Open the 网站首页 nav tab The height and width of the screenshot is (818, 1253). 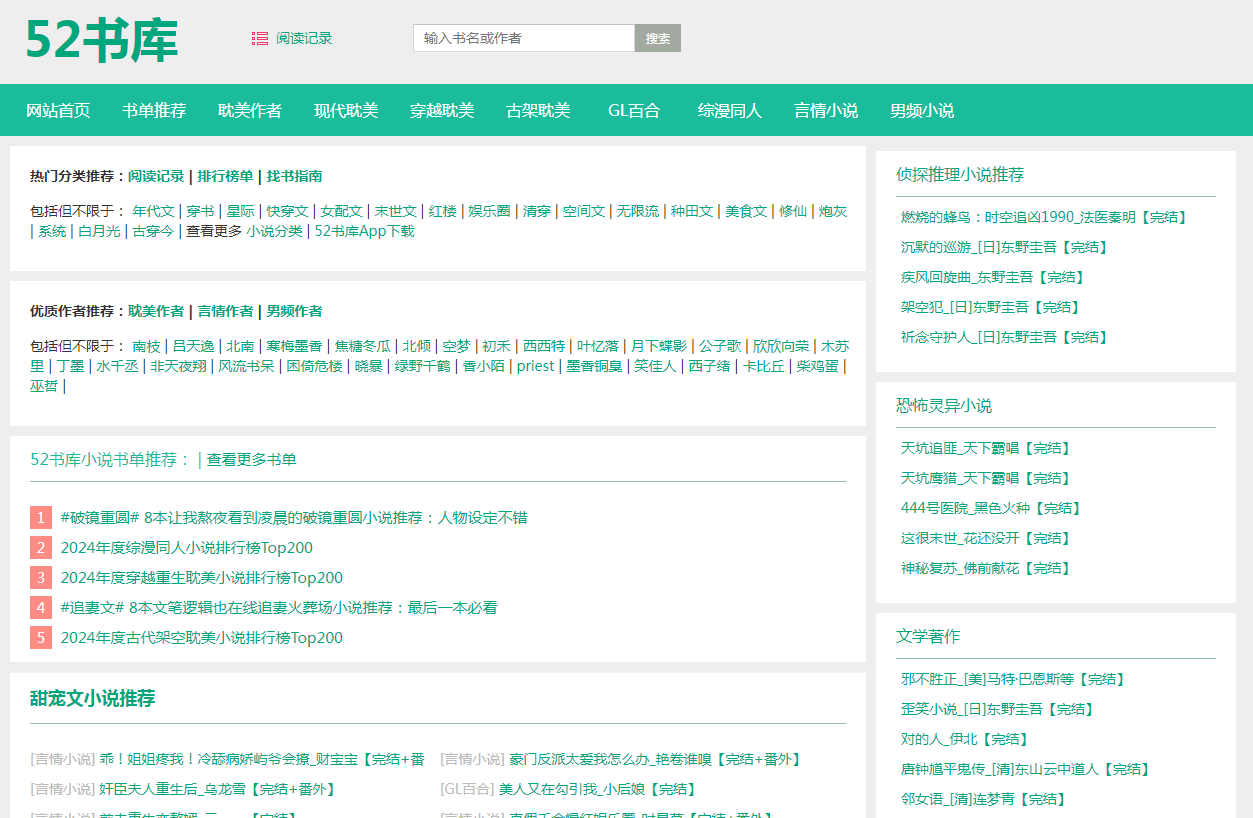[x=58, y=111]
